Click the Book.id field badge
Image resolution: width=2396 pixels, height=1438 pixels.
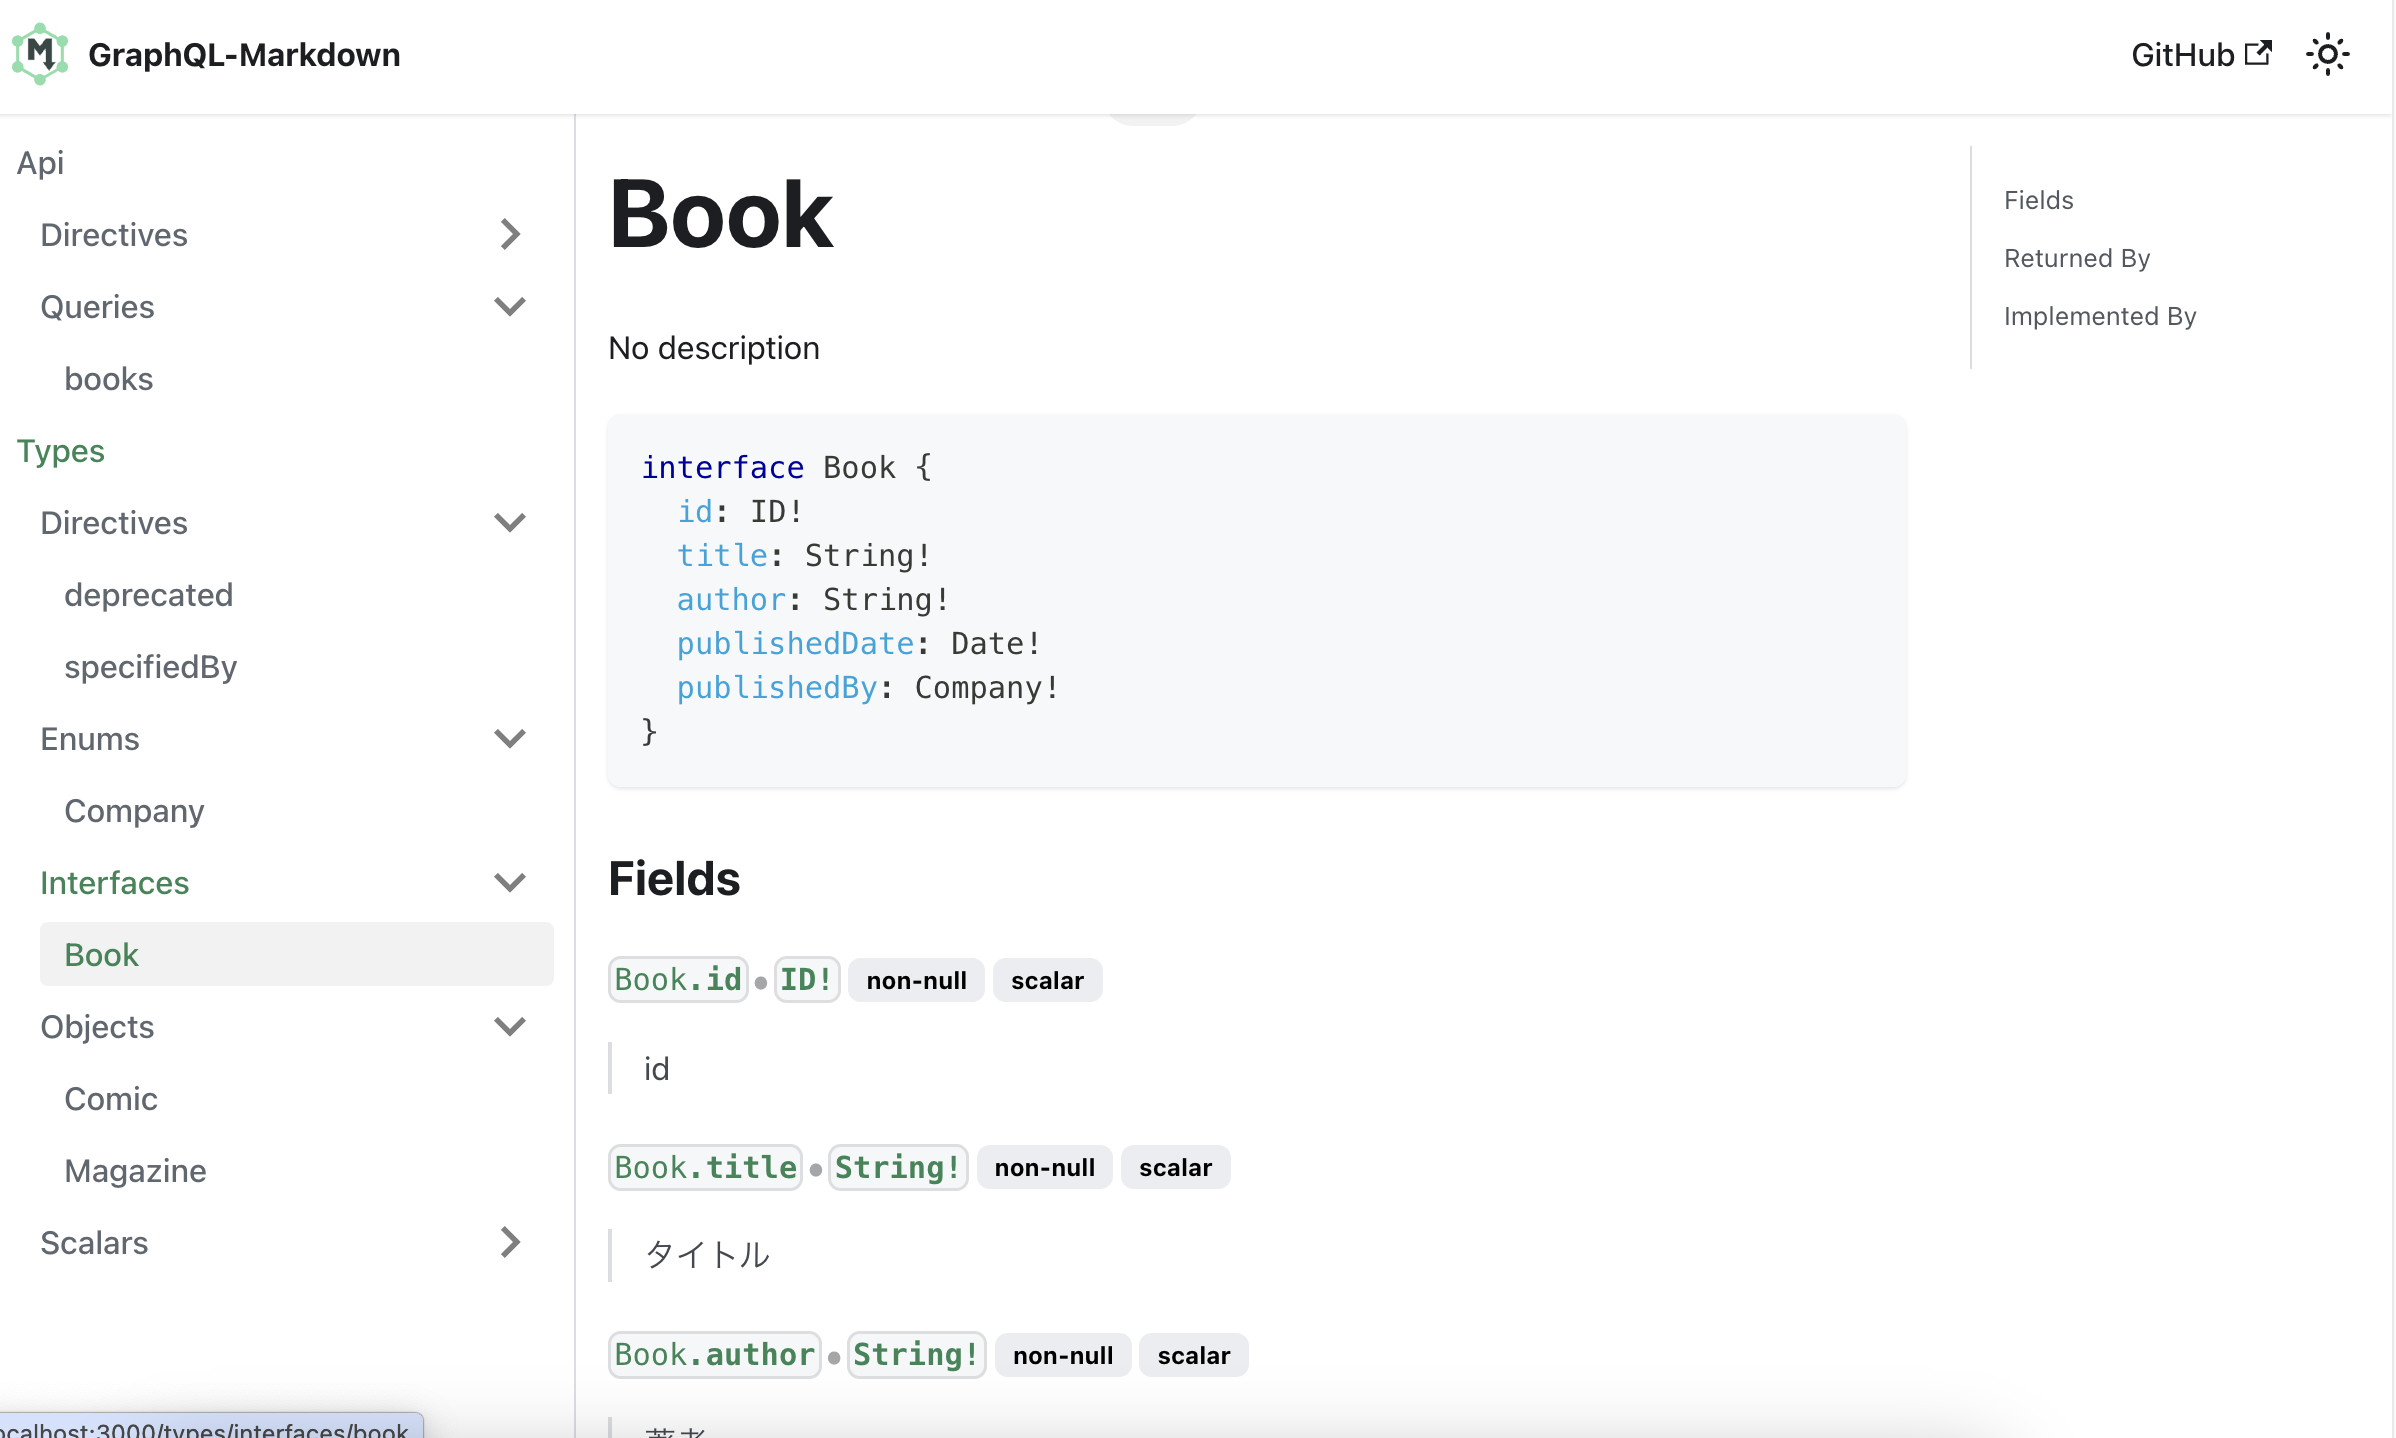pos(678,979)
